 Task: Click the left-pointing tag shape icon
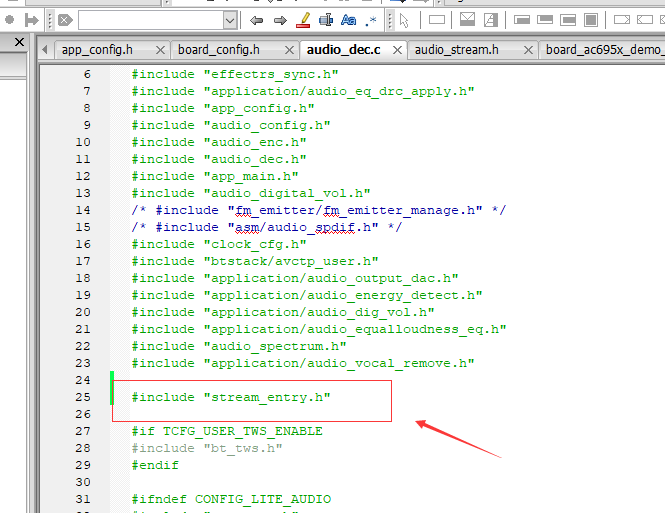[x=645, y=20]
